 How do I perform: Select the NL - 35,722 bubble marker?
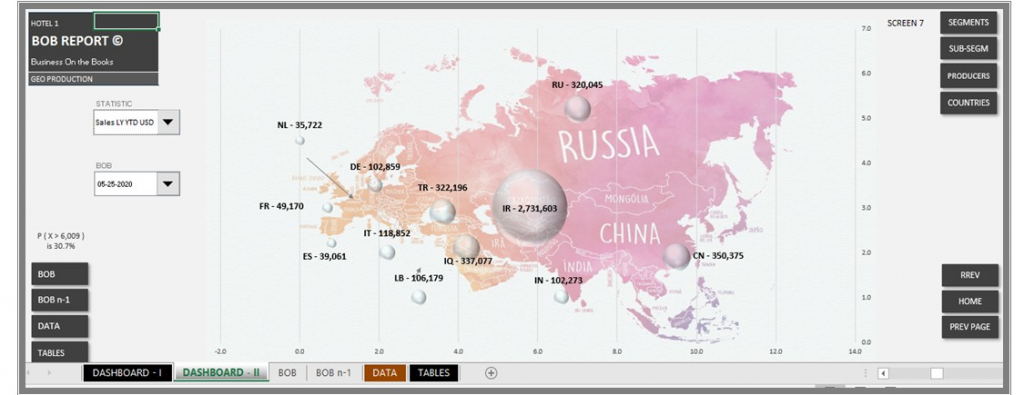[x=300, y=140]
